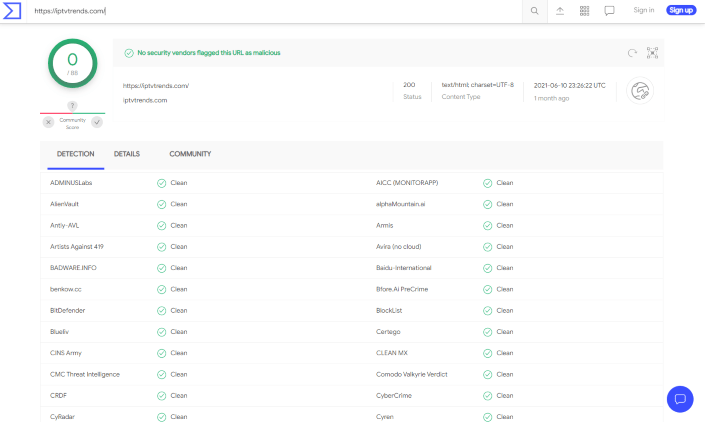This screenshot has height=422, width=705.
Task: Click the clean checkmark icon for Baidu-International
Action: click(487, 268)
